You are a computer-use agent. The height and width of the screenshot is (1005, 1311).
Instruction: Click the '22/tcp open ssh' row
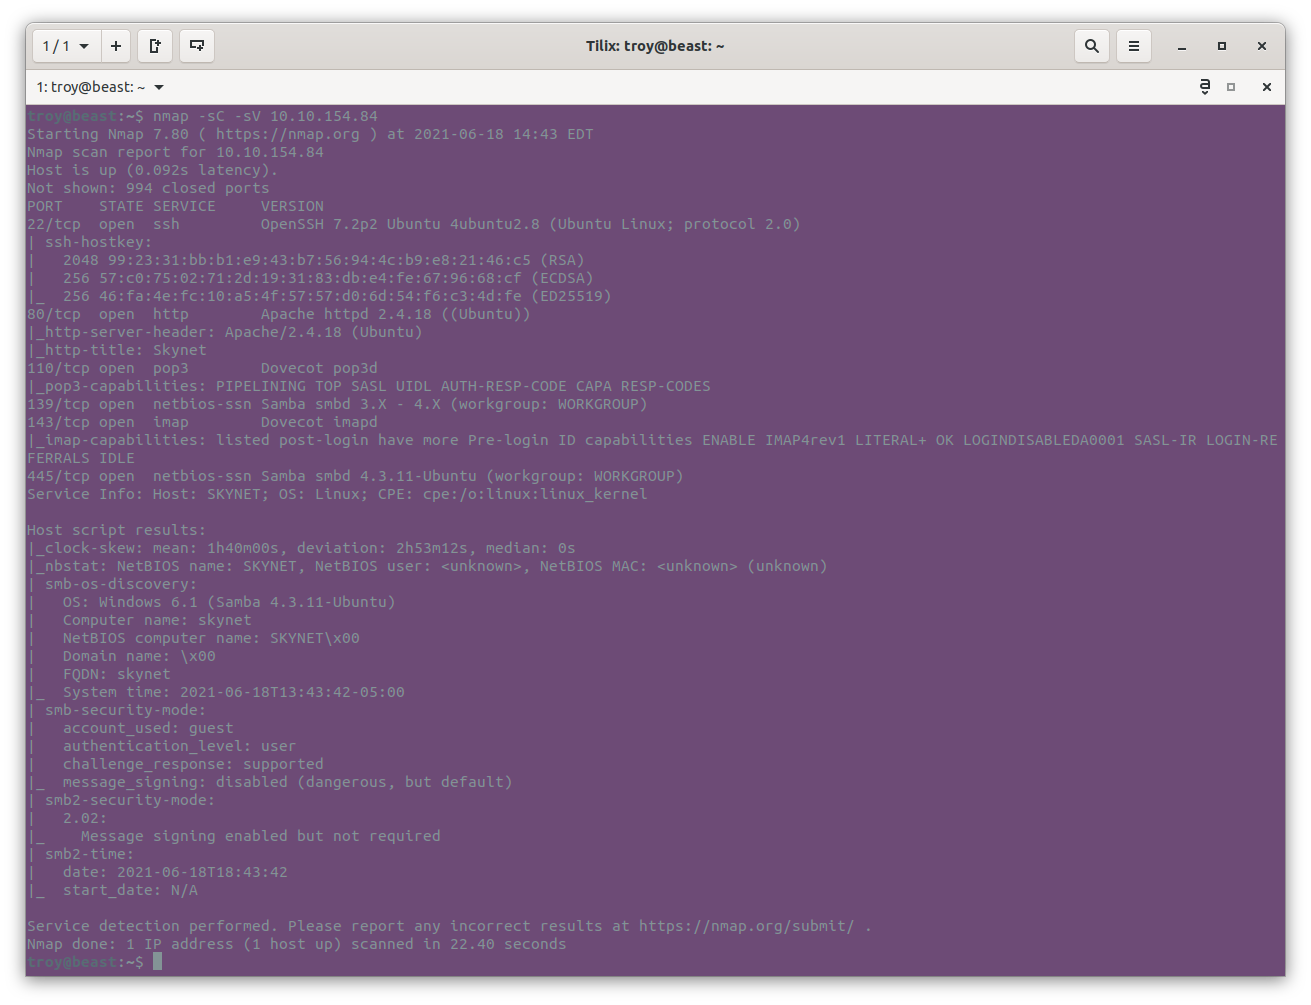[414, 224]
